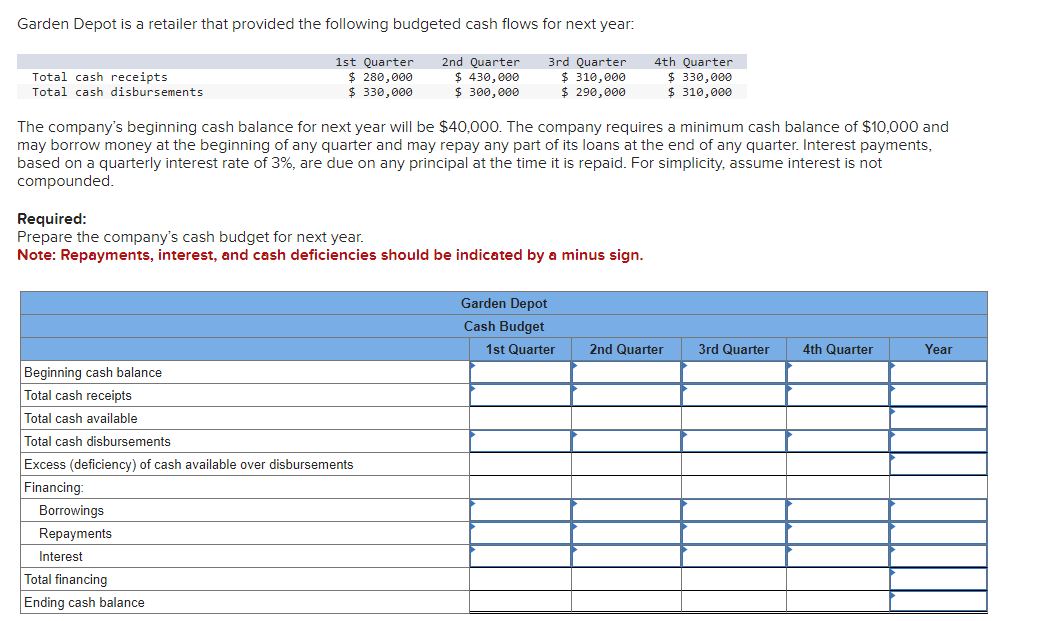Click the 'Total financing' row label
Image resolution: width=1048 pixels, height=621 pixels.
[x=66, y=580]
